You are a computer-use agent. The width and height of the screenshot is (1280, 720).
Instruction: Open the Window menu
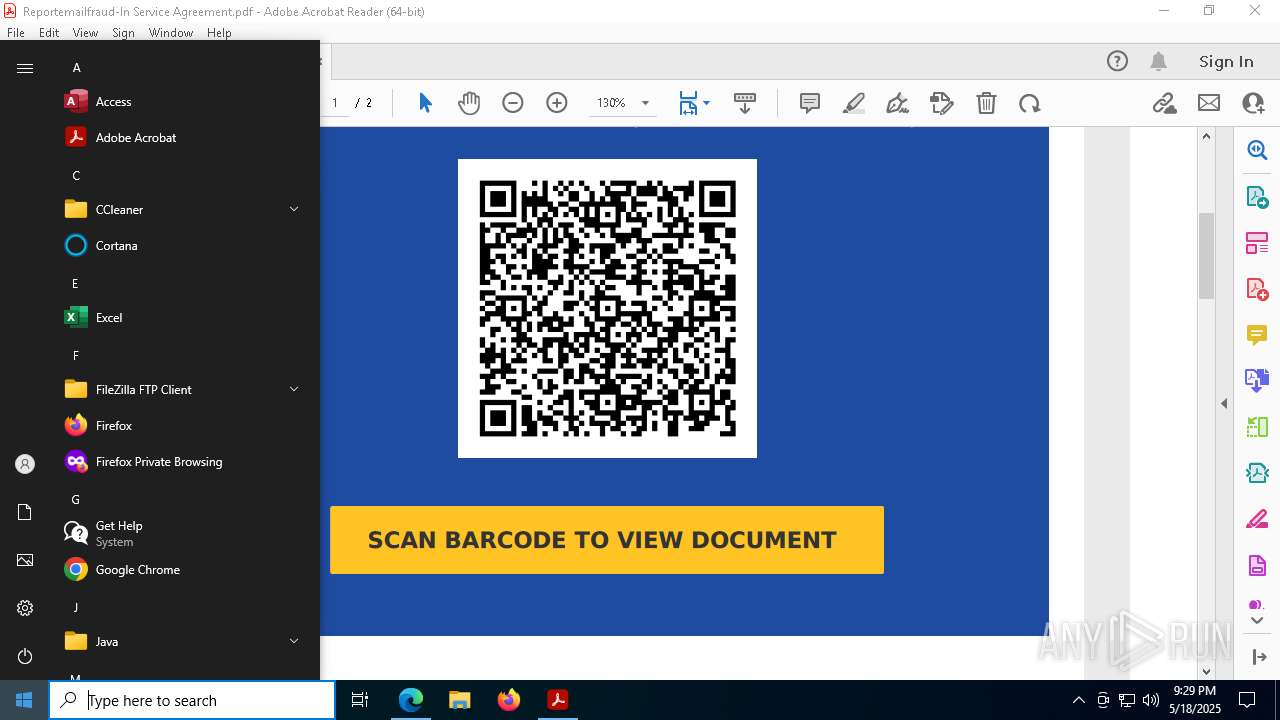171,32
